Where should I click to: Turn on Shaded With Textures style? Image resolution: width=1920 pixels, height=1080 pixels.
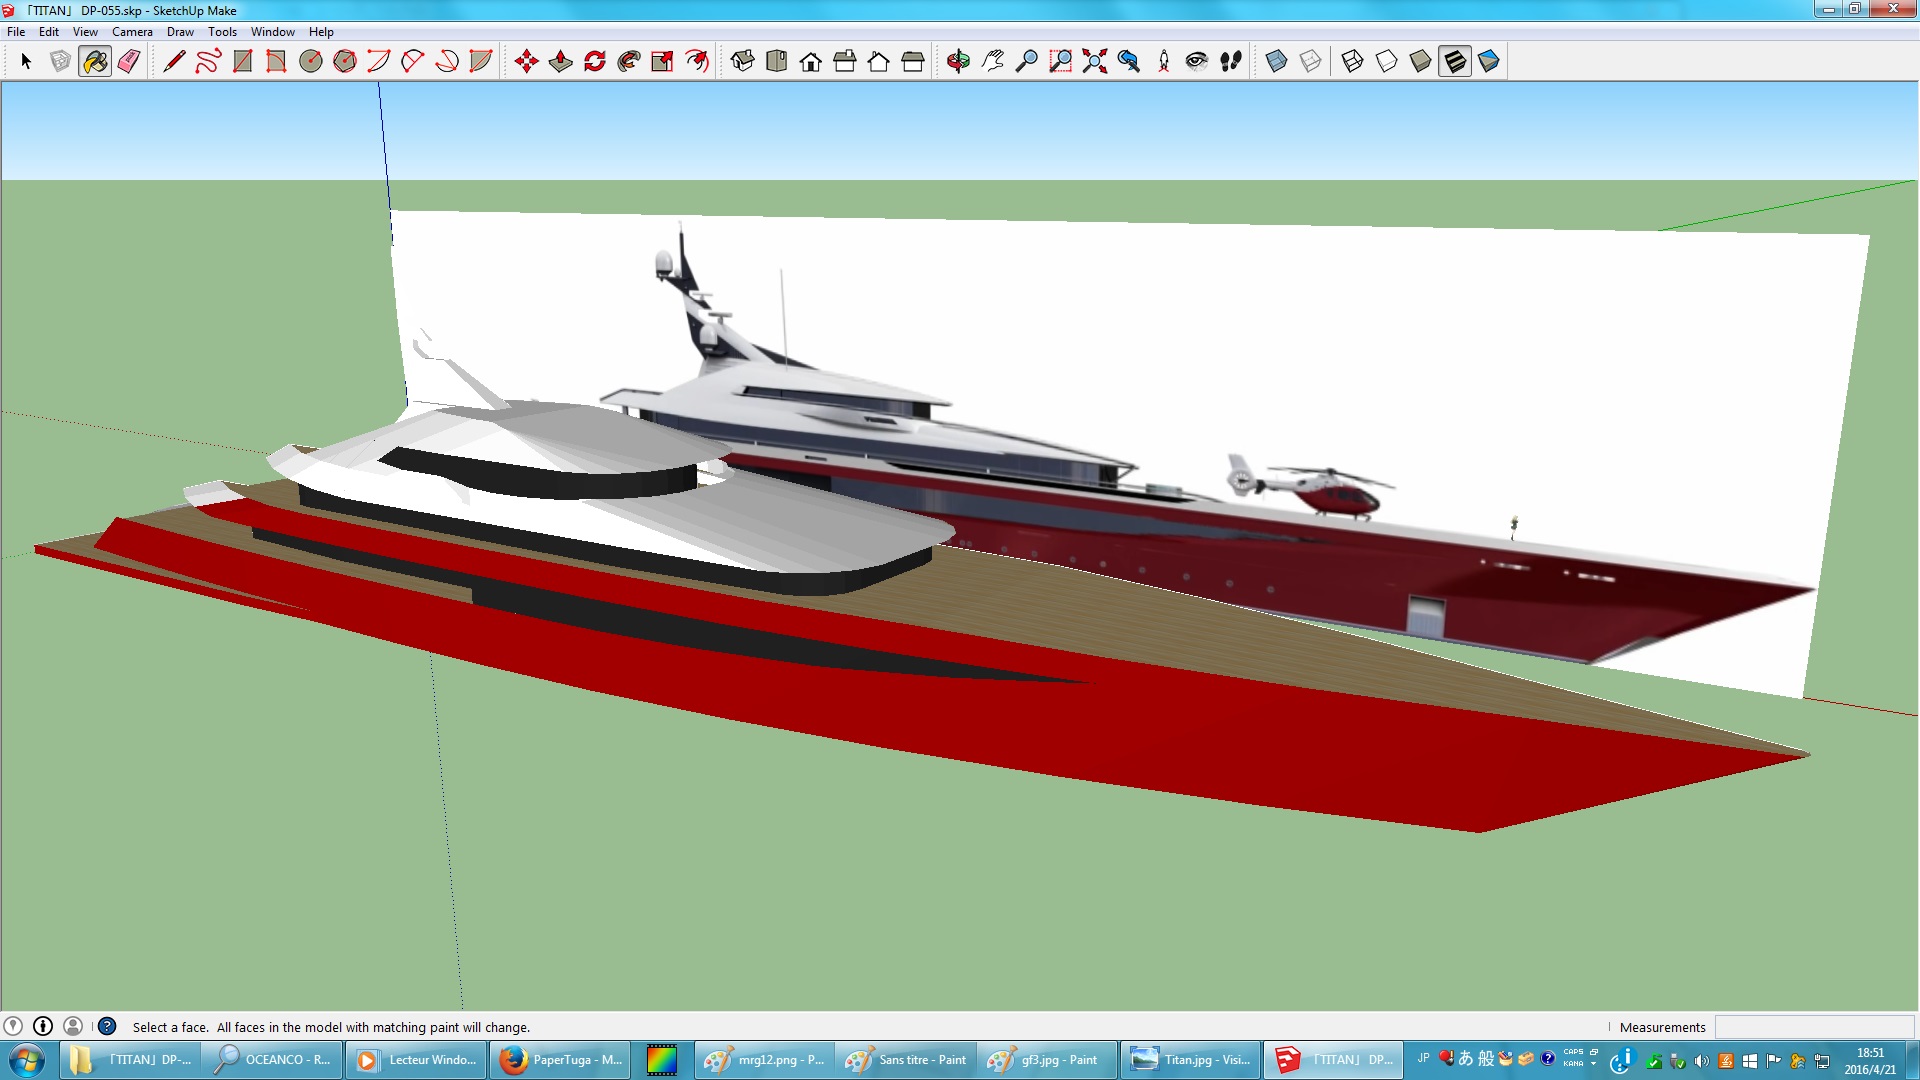click(1455, 62)
